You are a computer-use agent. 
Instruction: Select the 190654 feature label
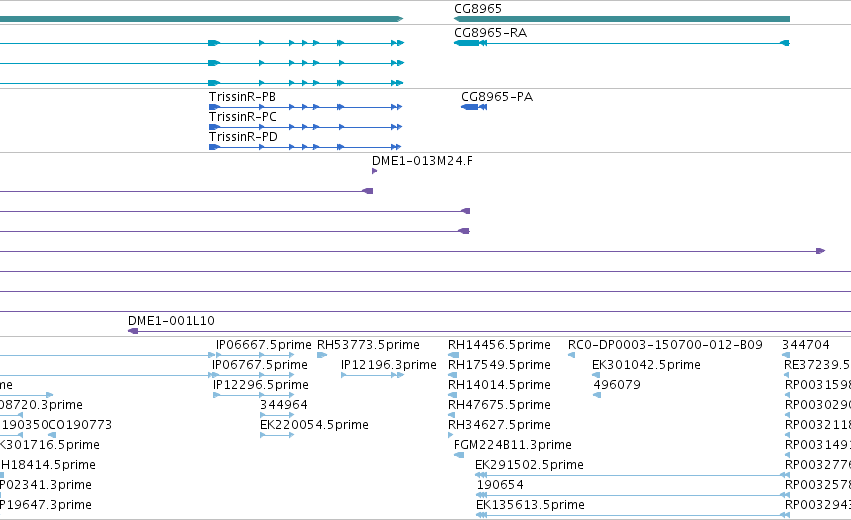pos(500,485)
